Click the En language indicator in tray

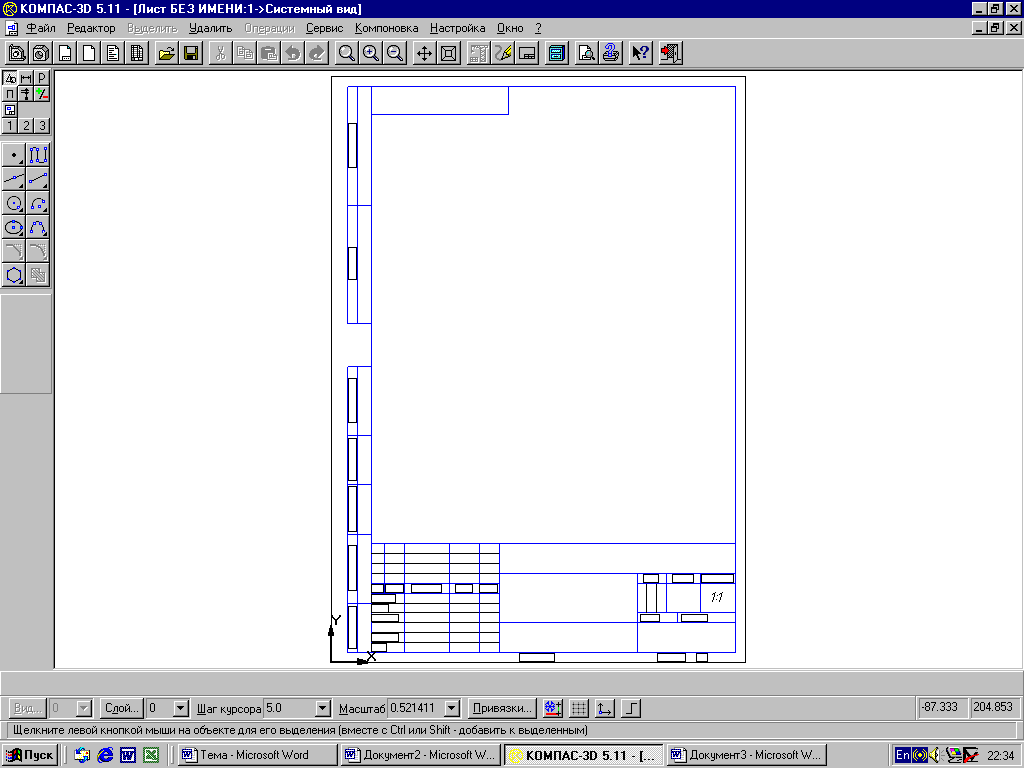click(x=903, y=755)
